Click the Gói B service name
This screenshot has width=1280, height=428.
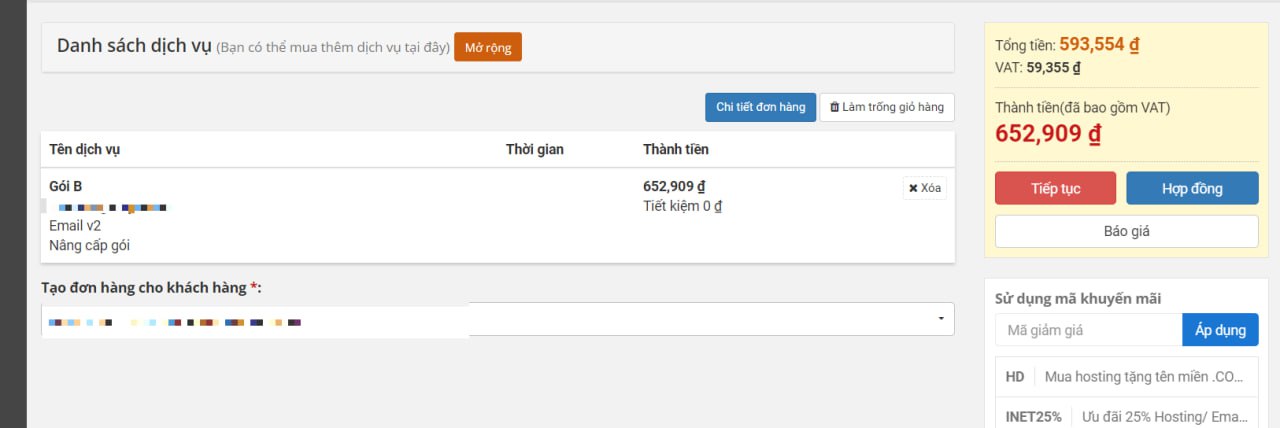click(x=65, y=186)
